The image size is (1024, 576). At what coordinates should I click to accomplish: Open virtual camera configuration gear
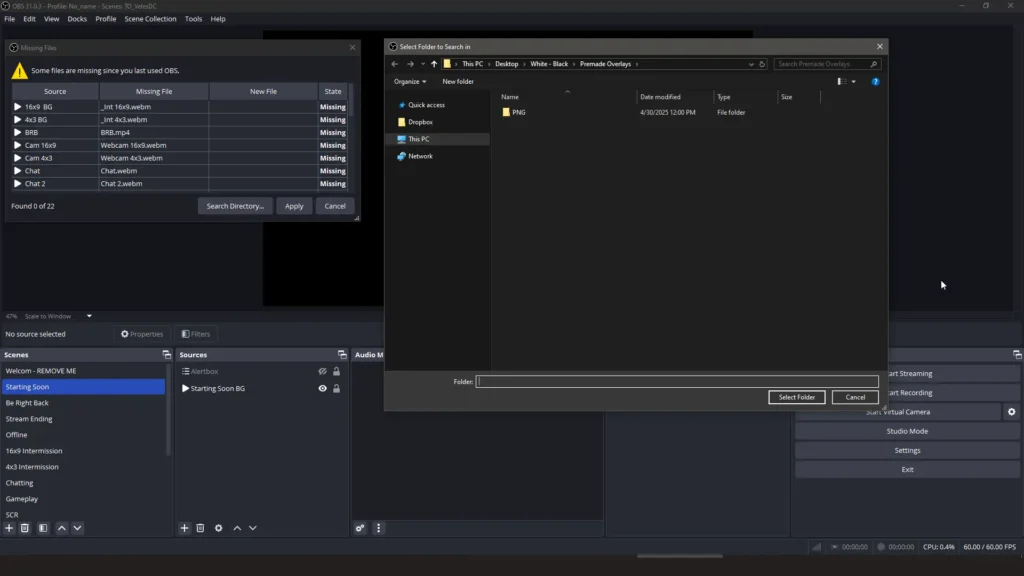1010,411
